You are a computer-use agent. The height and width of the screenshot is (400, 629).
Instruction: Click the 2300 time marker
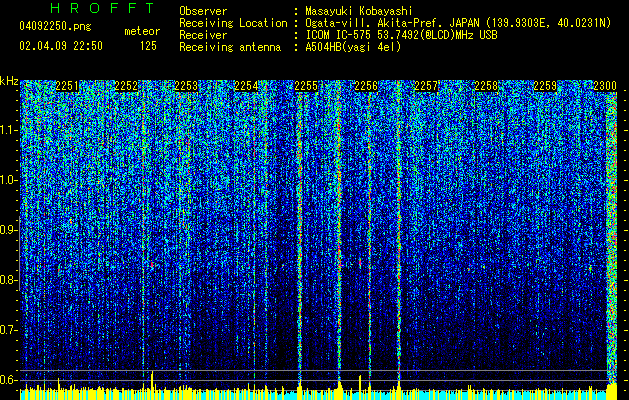(605, 86)
